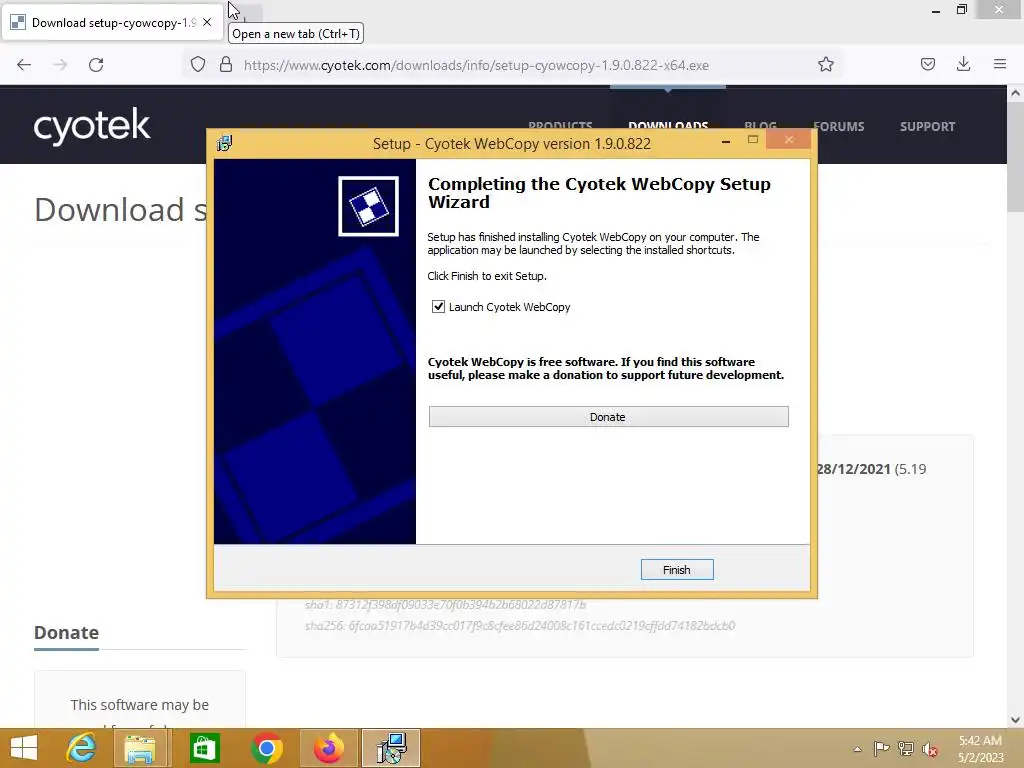
Task: Reload the current page
Action: [x=96, y=65]
